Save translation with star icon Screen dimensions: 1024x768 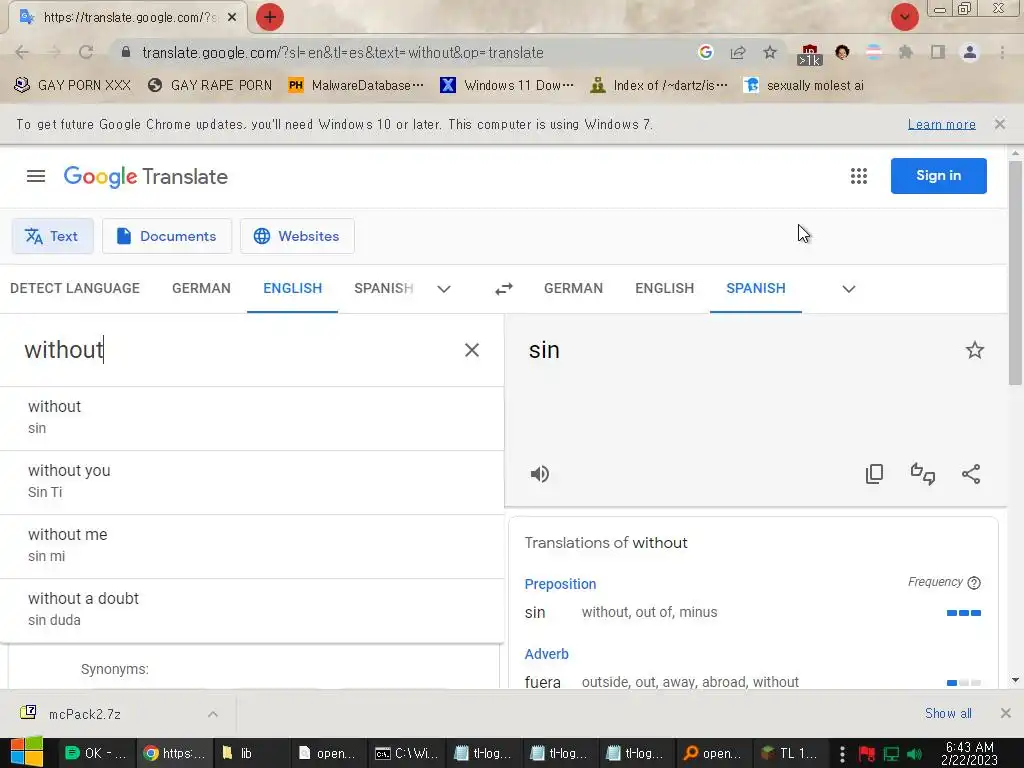[974, 350]
